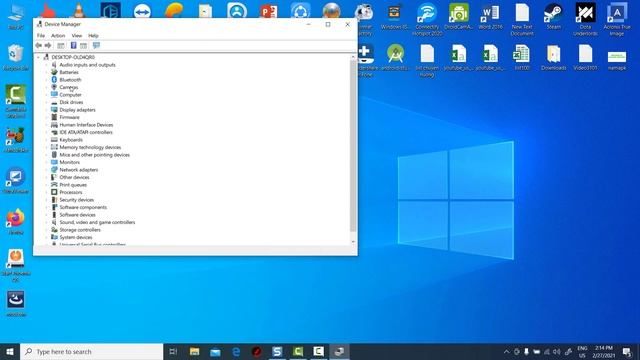Image resolution: width=640 pixels, height=360 pixels.
Task: Expand the Cameras node arrow
Action: [x=47, y=87]
